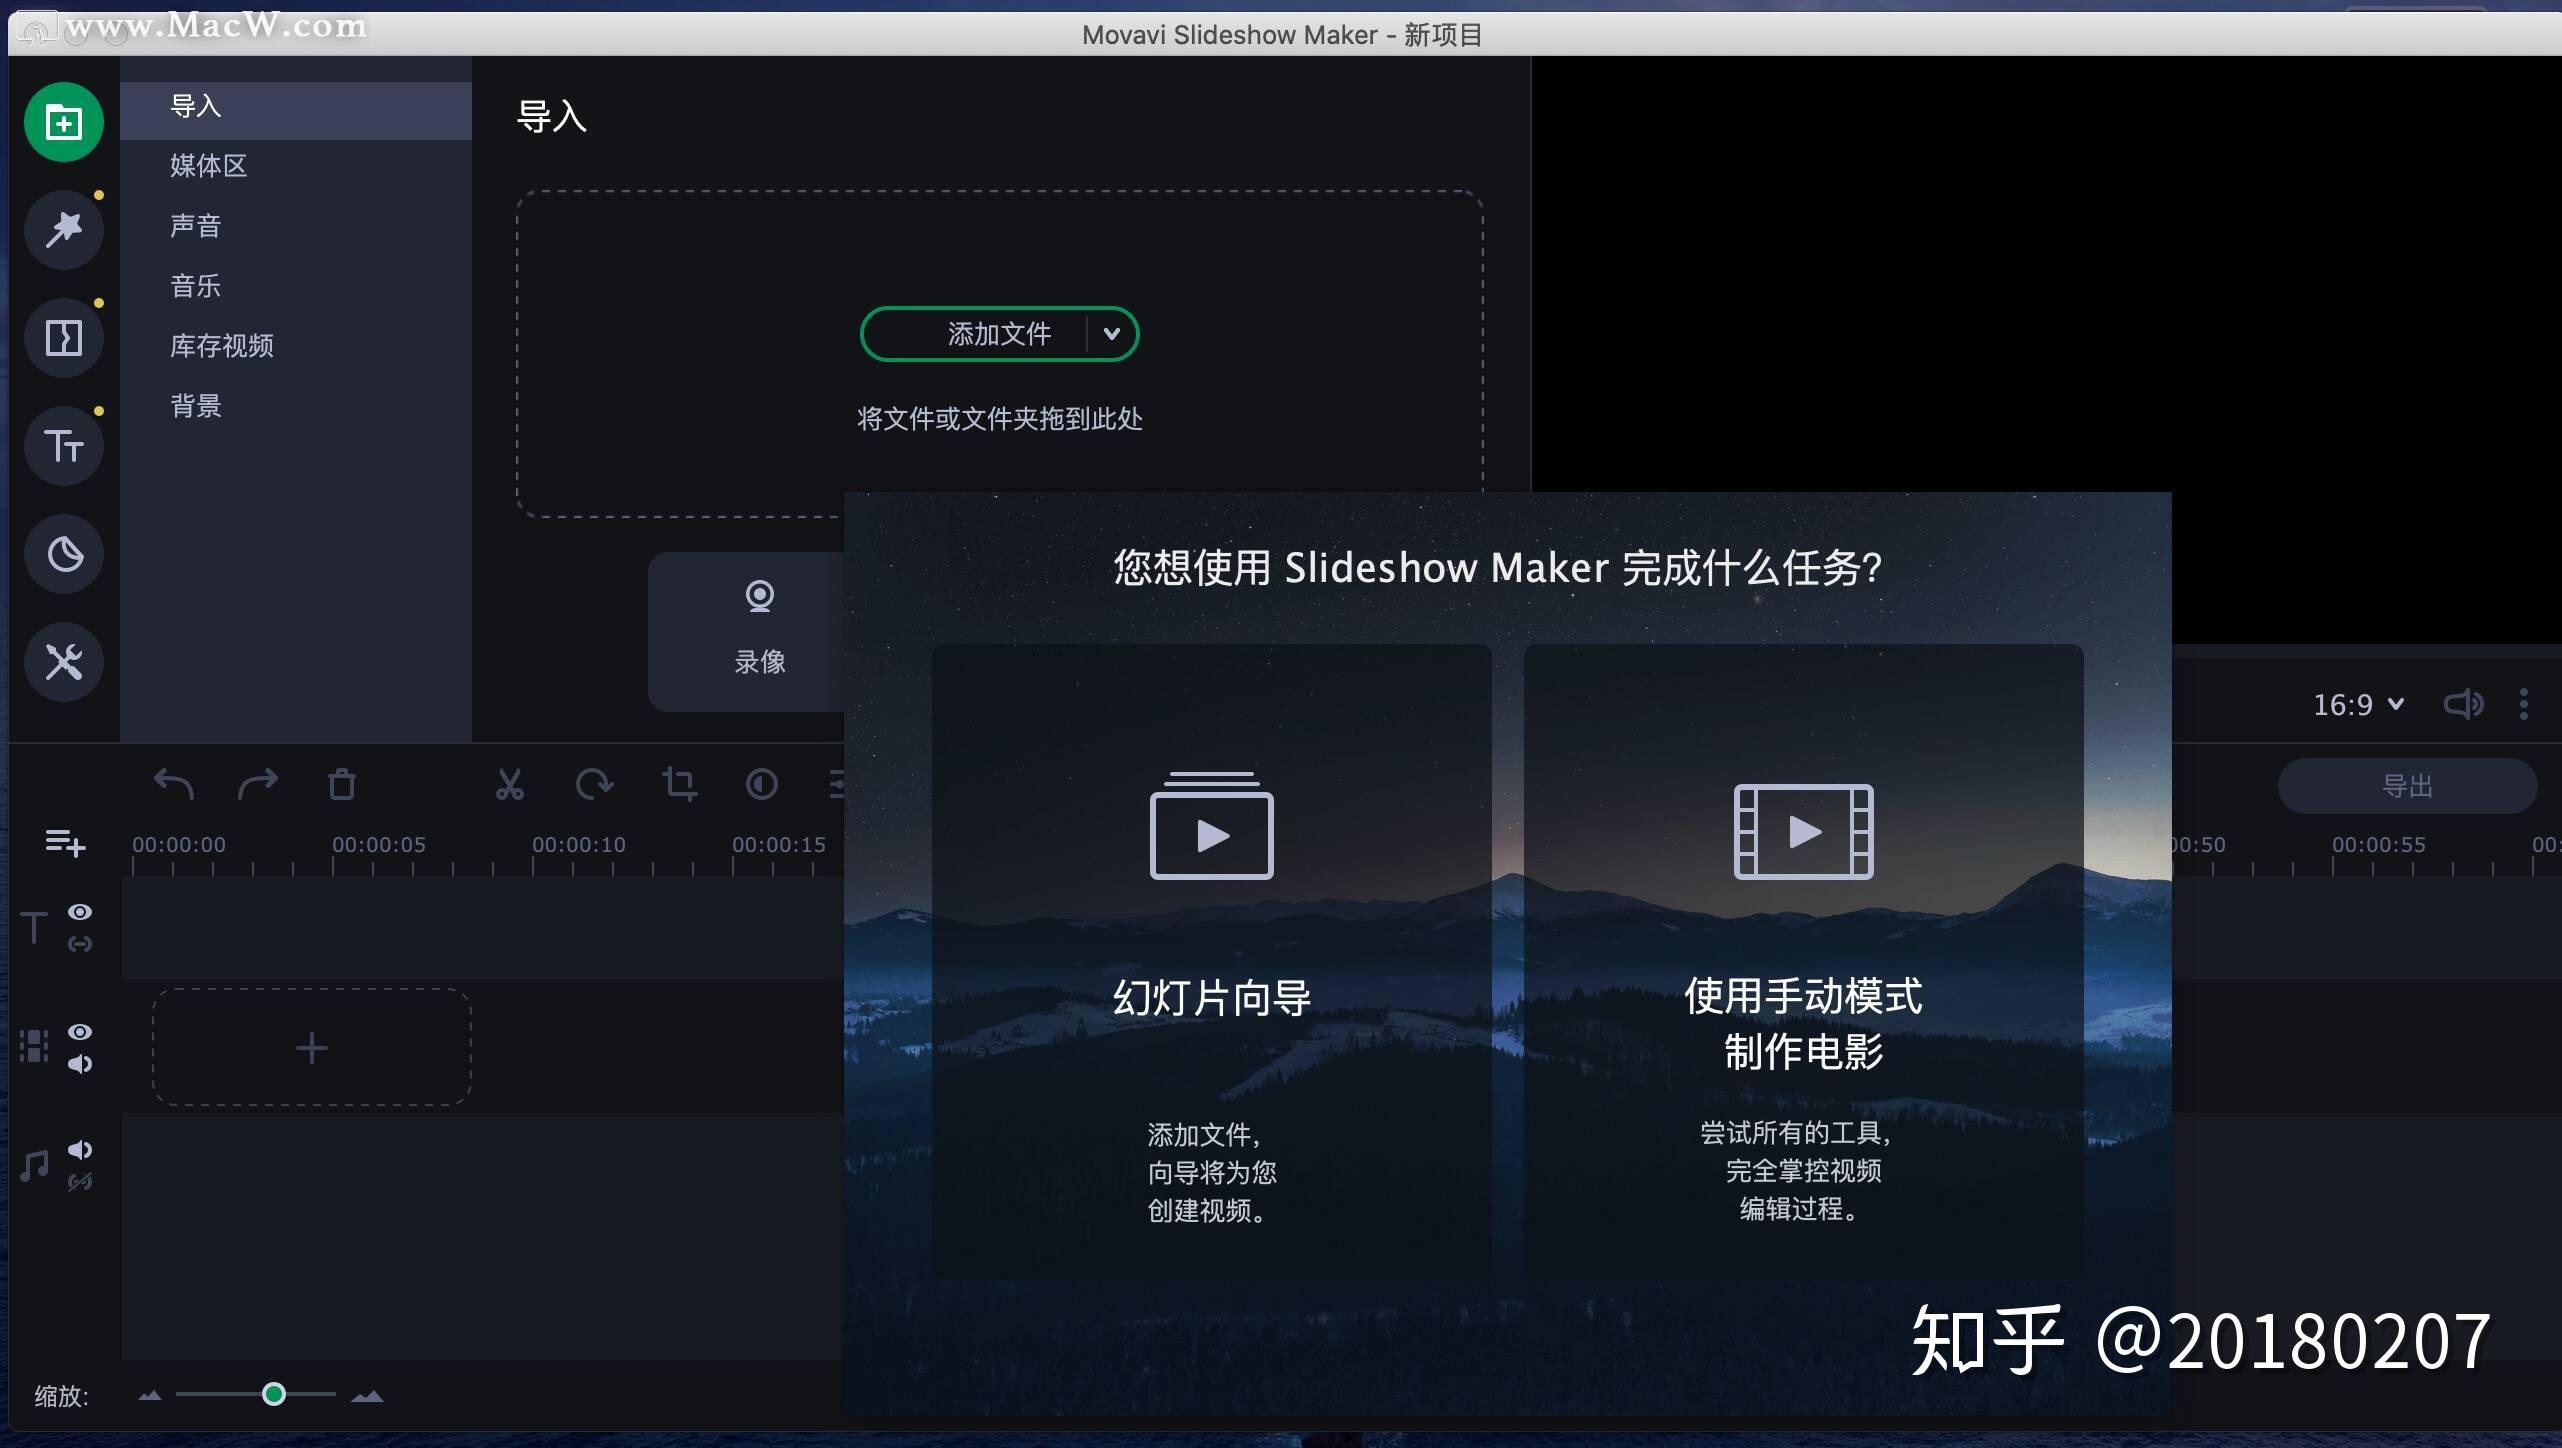Add a new track to timeline
This screenshot has width=2562, height=1448.
(65, 843)
